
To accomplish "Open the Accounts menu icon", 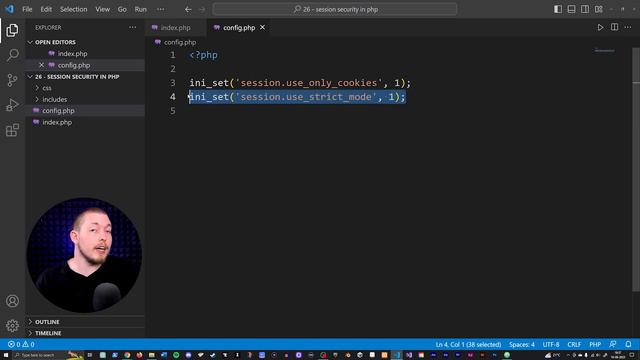I will tap(12, 301).
